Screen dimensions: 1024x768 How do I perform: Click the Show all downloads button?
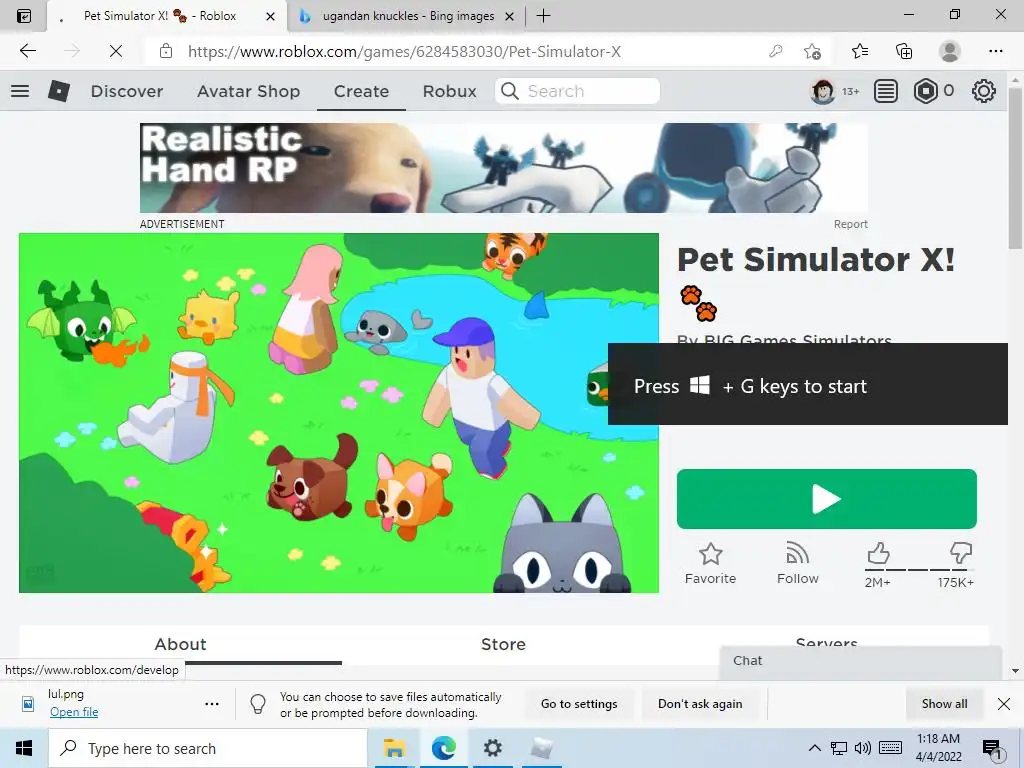tap(944, 704)
